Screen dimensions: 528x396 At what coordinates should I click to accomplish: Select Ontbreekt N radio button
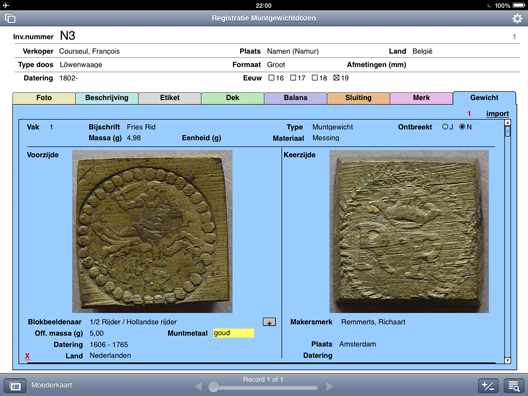click(462, 127)
